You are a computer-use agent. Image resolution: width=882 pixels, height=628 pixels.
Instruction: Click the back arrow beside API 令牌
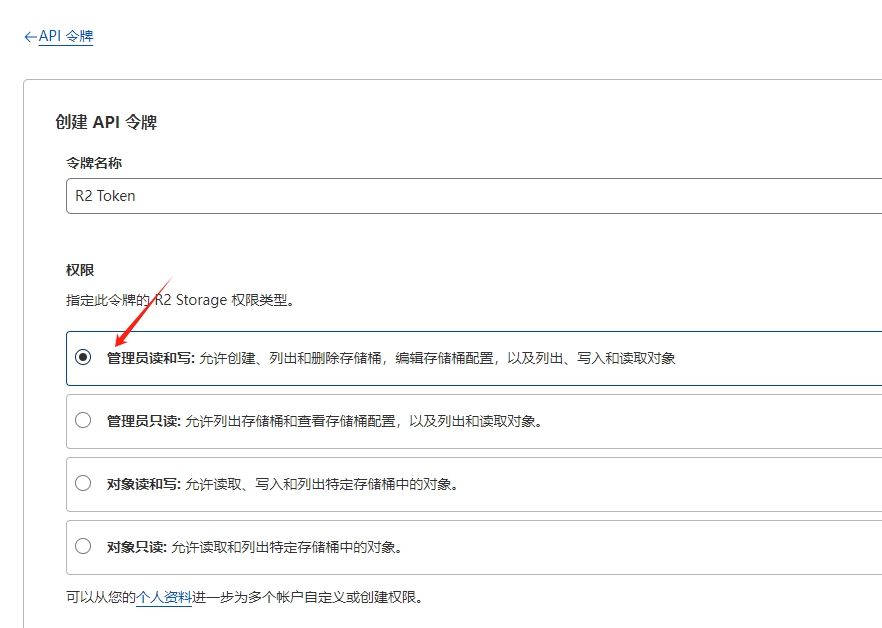(30, 36)
